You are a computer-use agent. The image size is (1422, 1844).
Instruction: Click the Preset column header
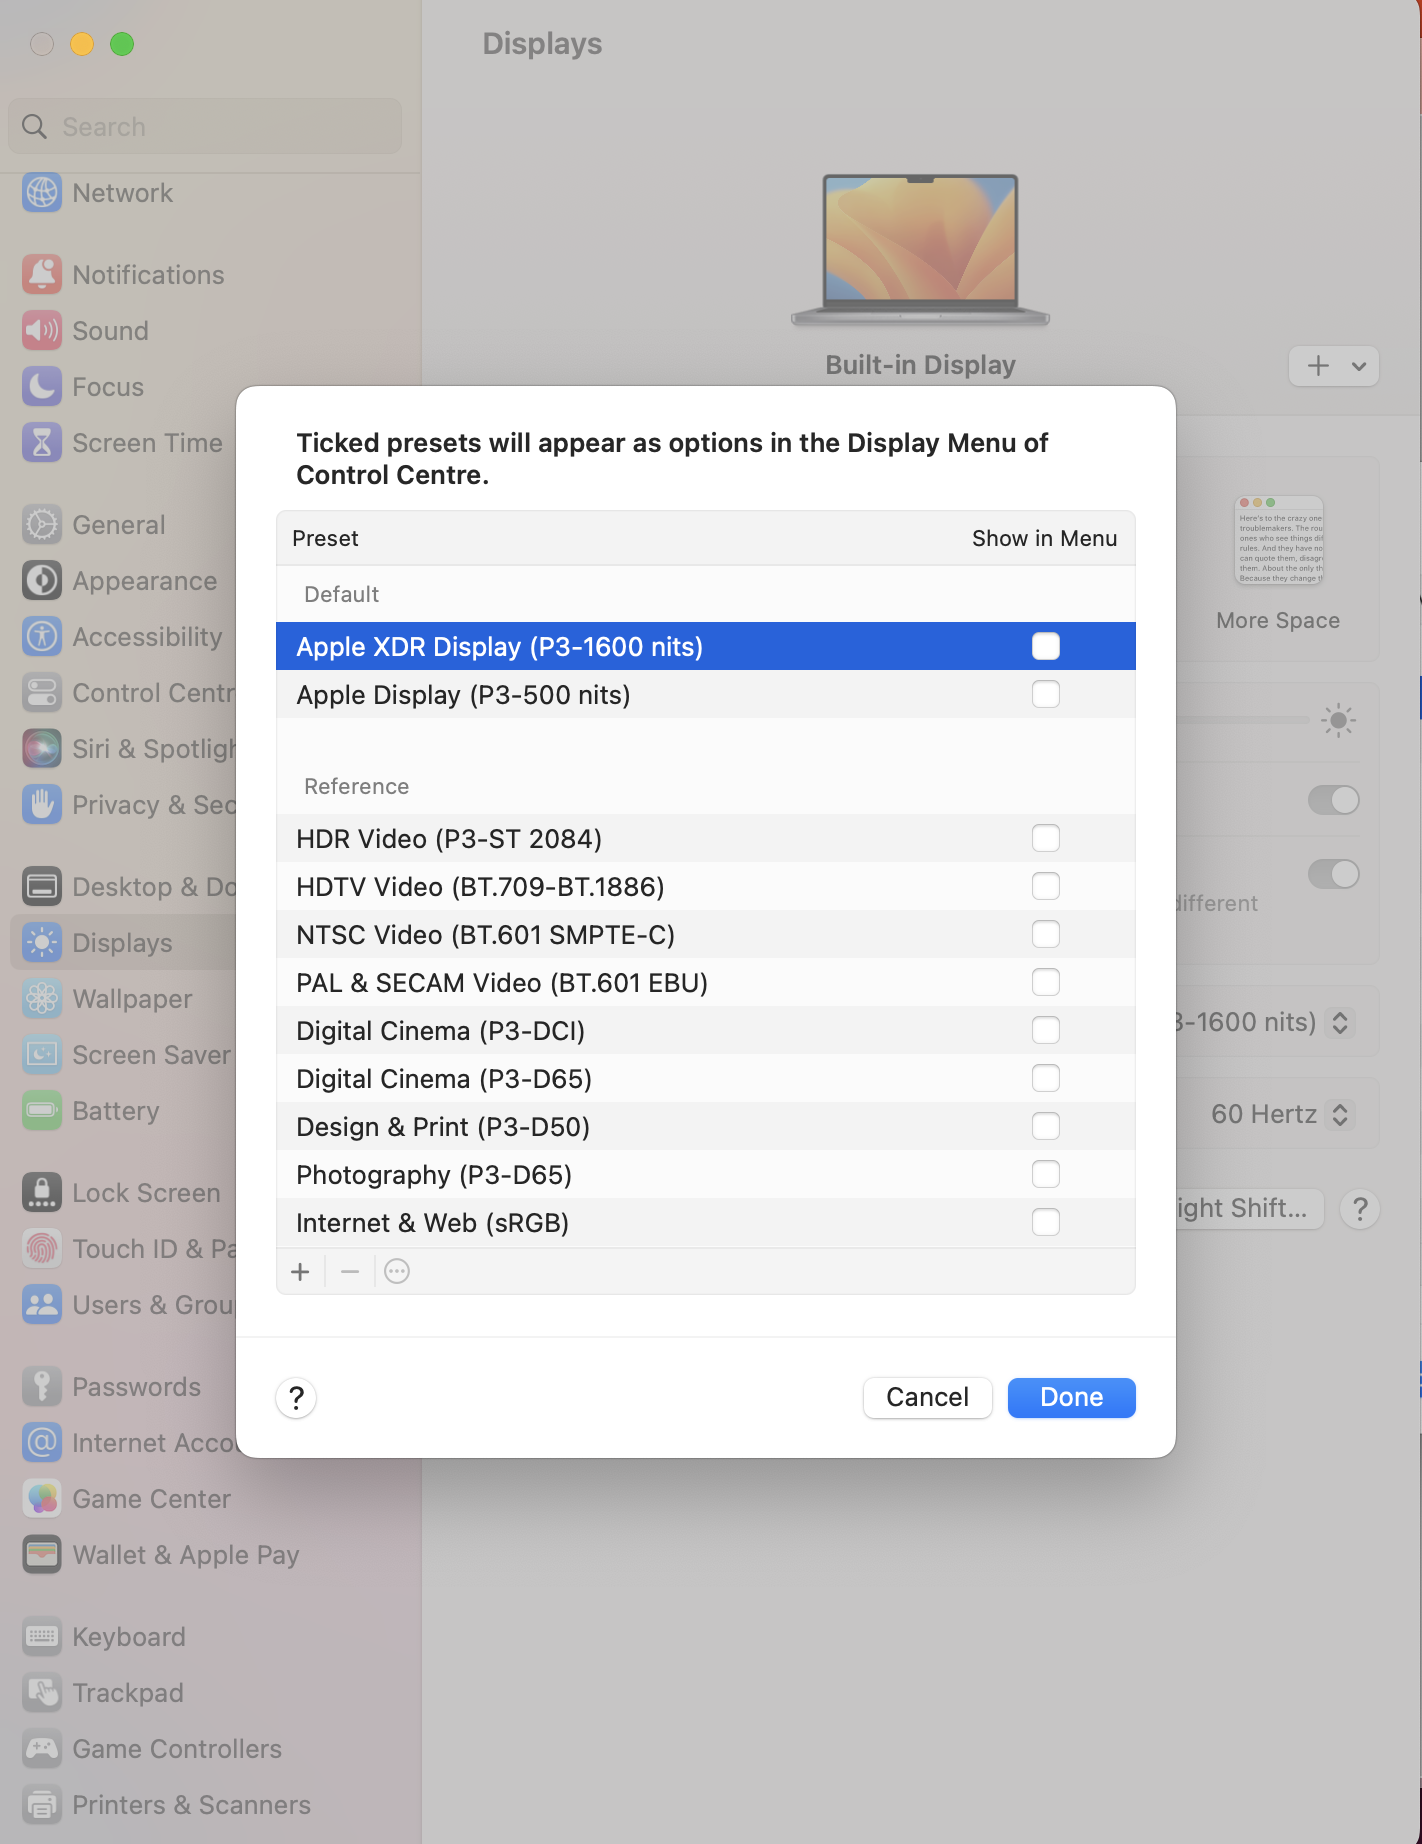tap(325, 539)
